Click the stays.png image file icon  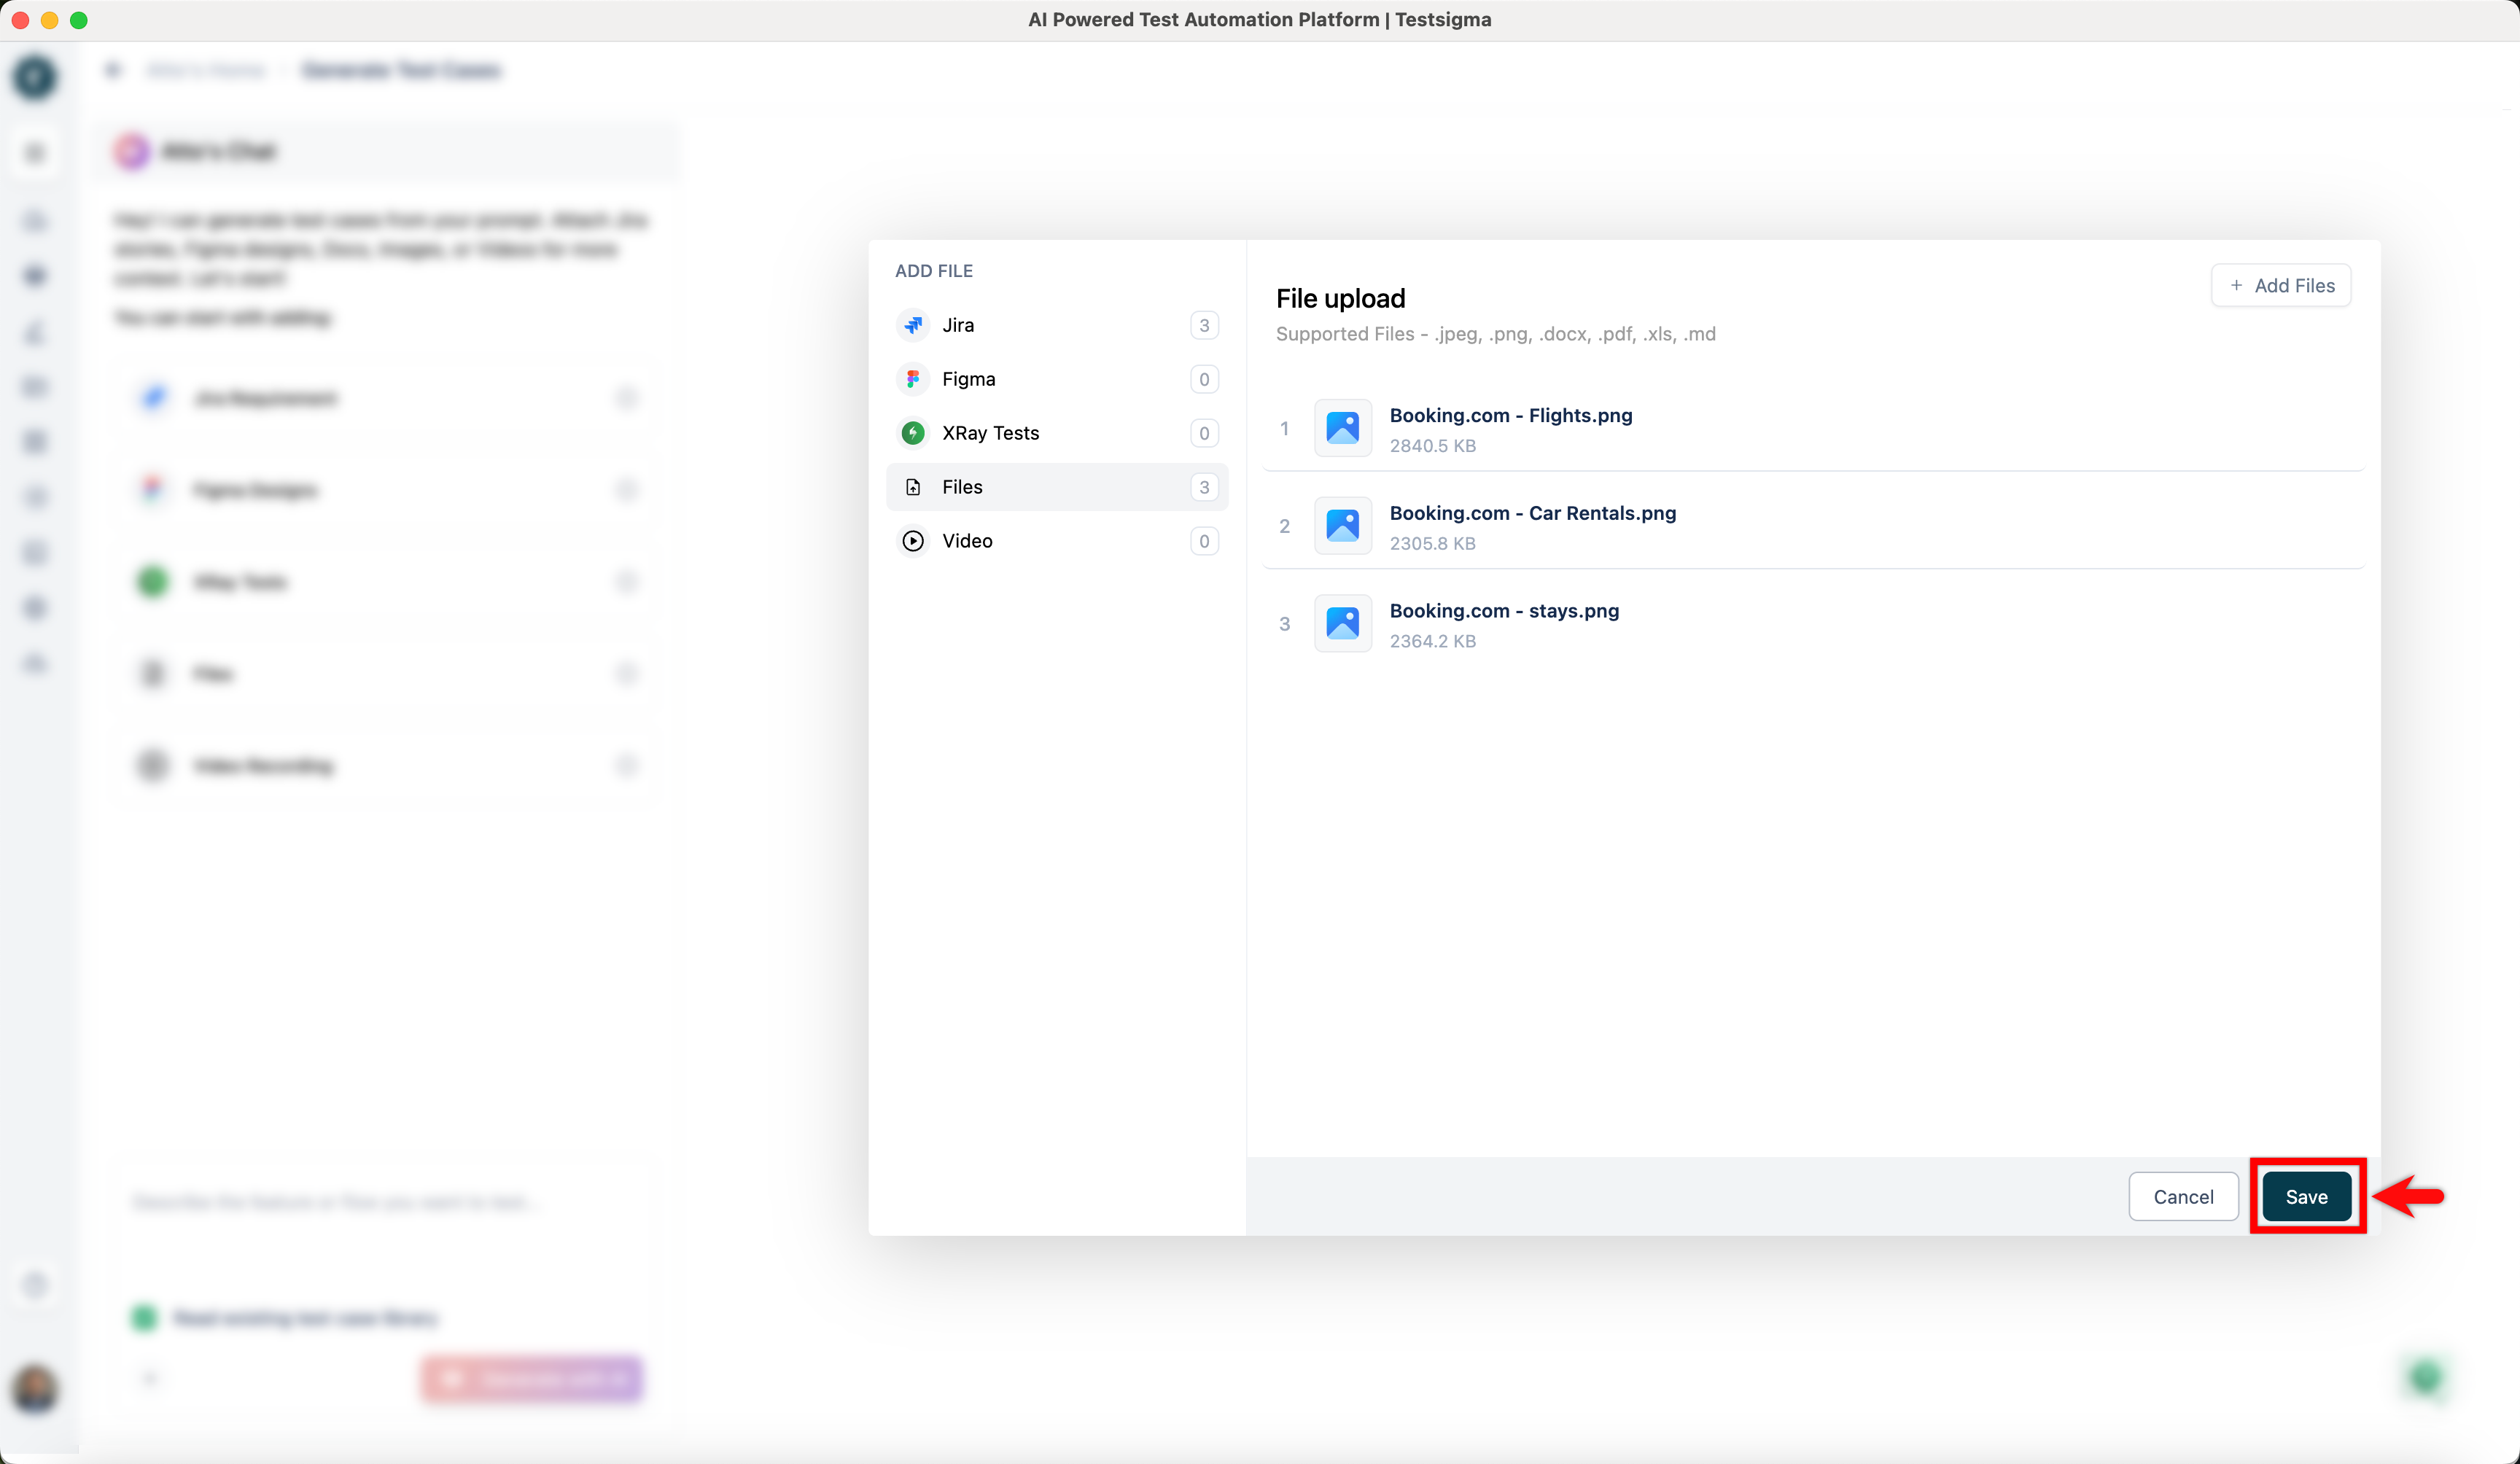(1342, 624)
